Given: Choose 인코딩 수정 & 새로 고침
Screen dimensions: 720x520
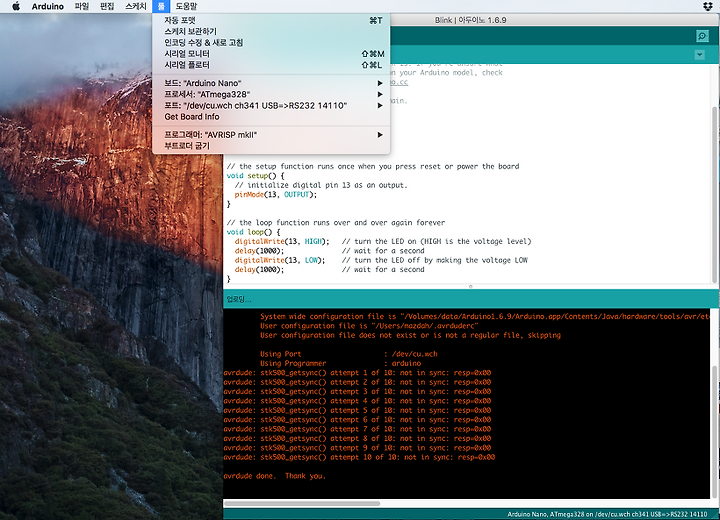Looking at the screenshot, I should tap(271, 42).
